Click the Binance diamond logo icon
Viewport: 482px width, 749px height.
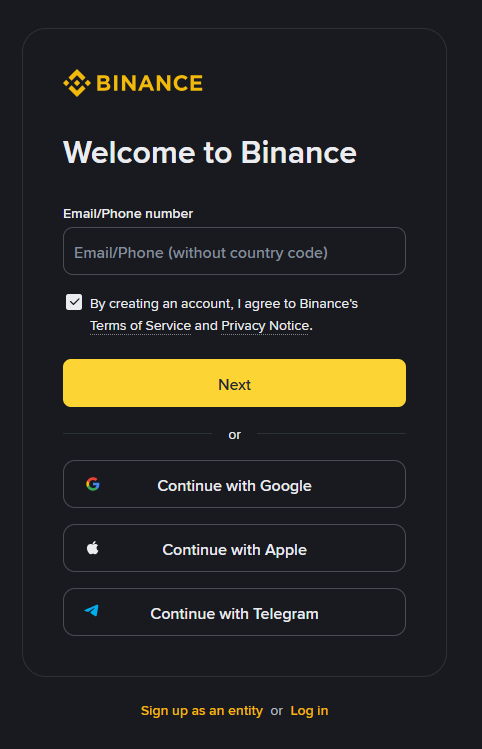pos(77,83)
